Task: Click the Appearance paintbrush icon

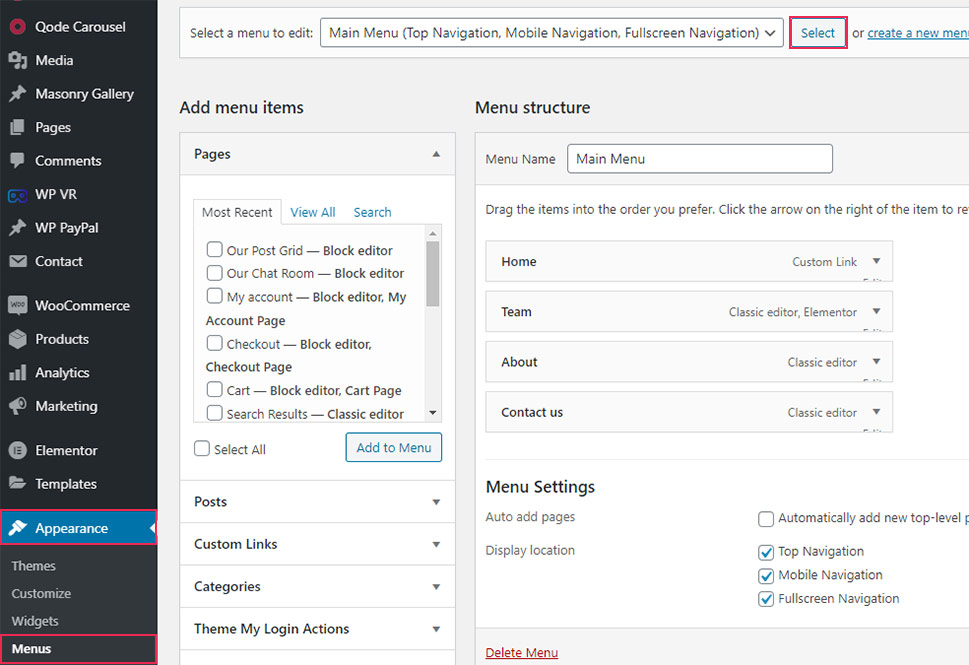Action: point(18,528)
